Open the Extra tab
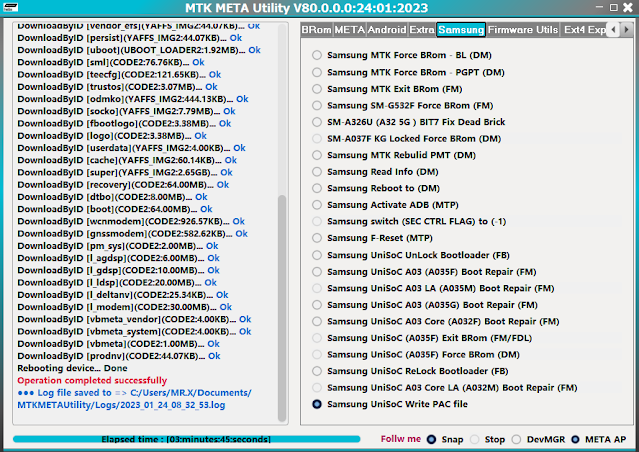This screenshot has width=639, height=452. 422,30
